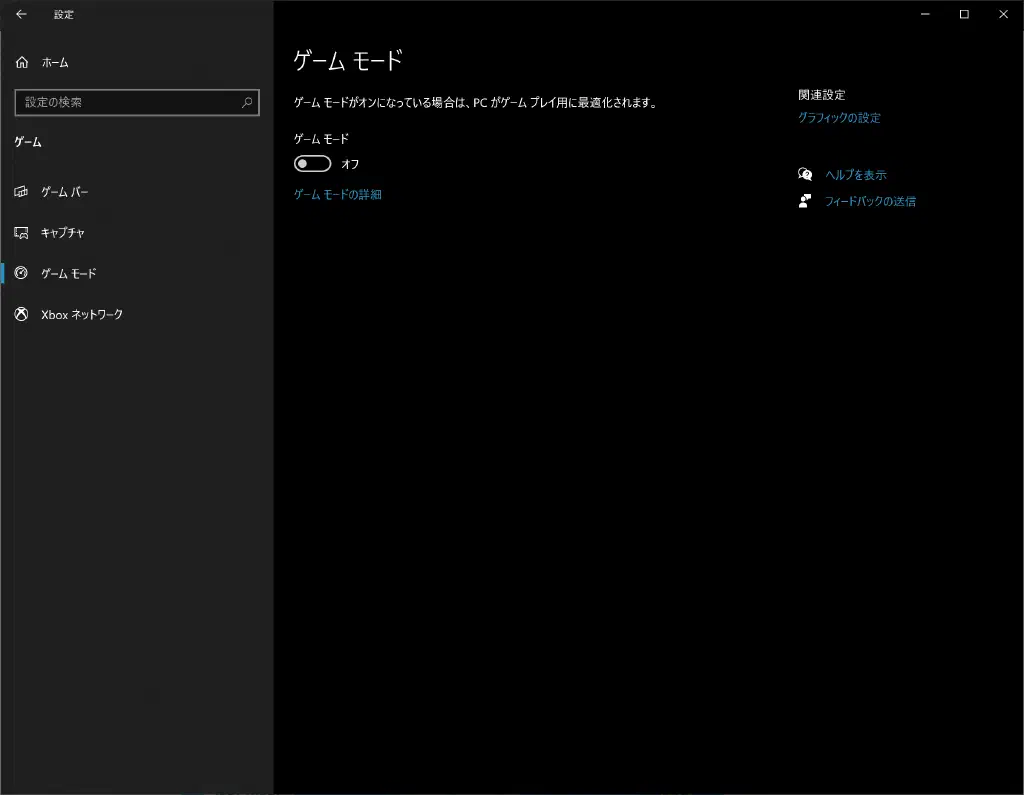Click the feedback person icon
The height and width of the screenshot is (795, 1024).
tap(805, 201)
